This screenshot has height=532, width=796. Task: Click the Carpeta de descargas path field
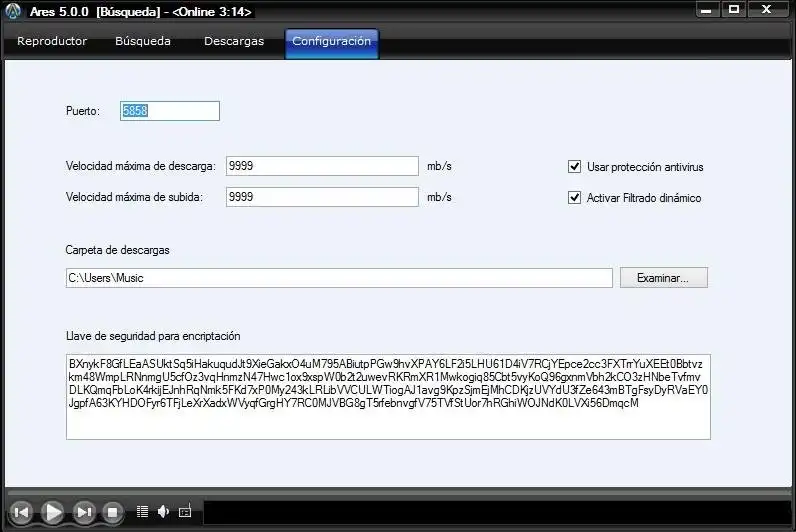tap(339, 278)
